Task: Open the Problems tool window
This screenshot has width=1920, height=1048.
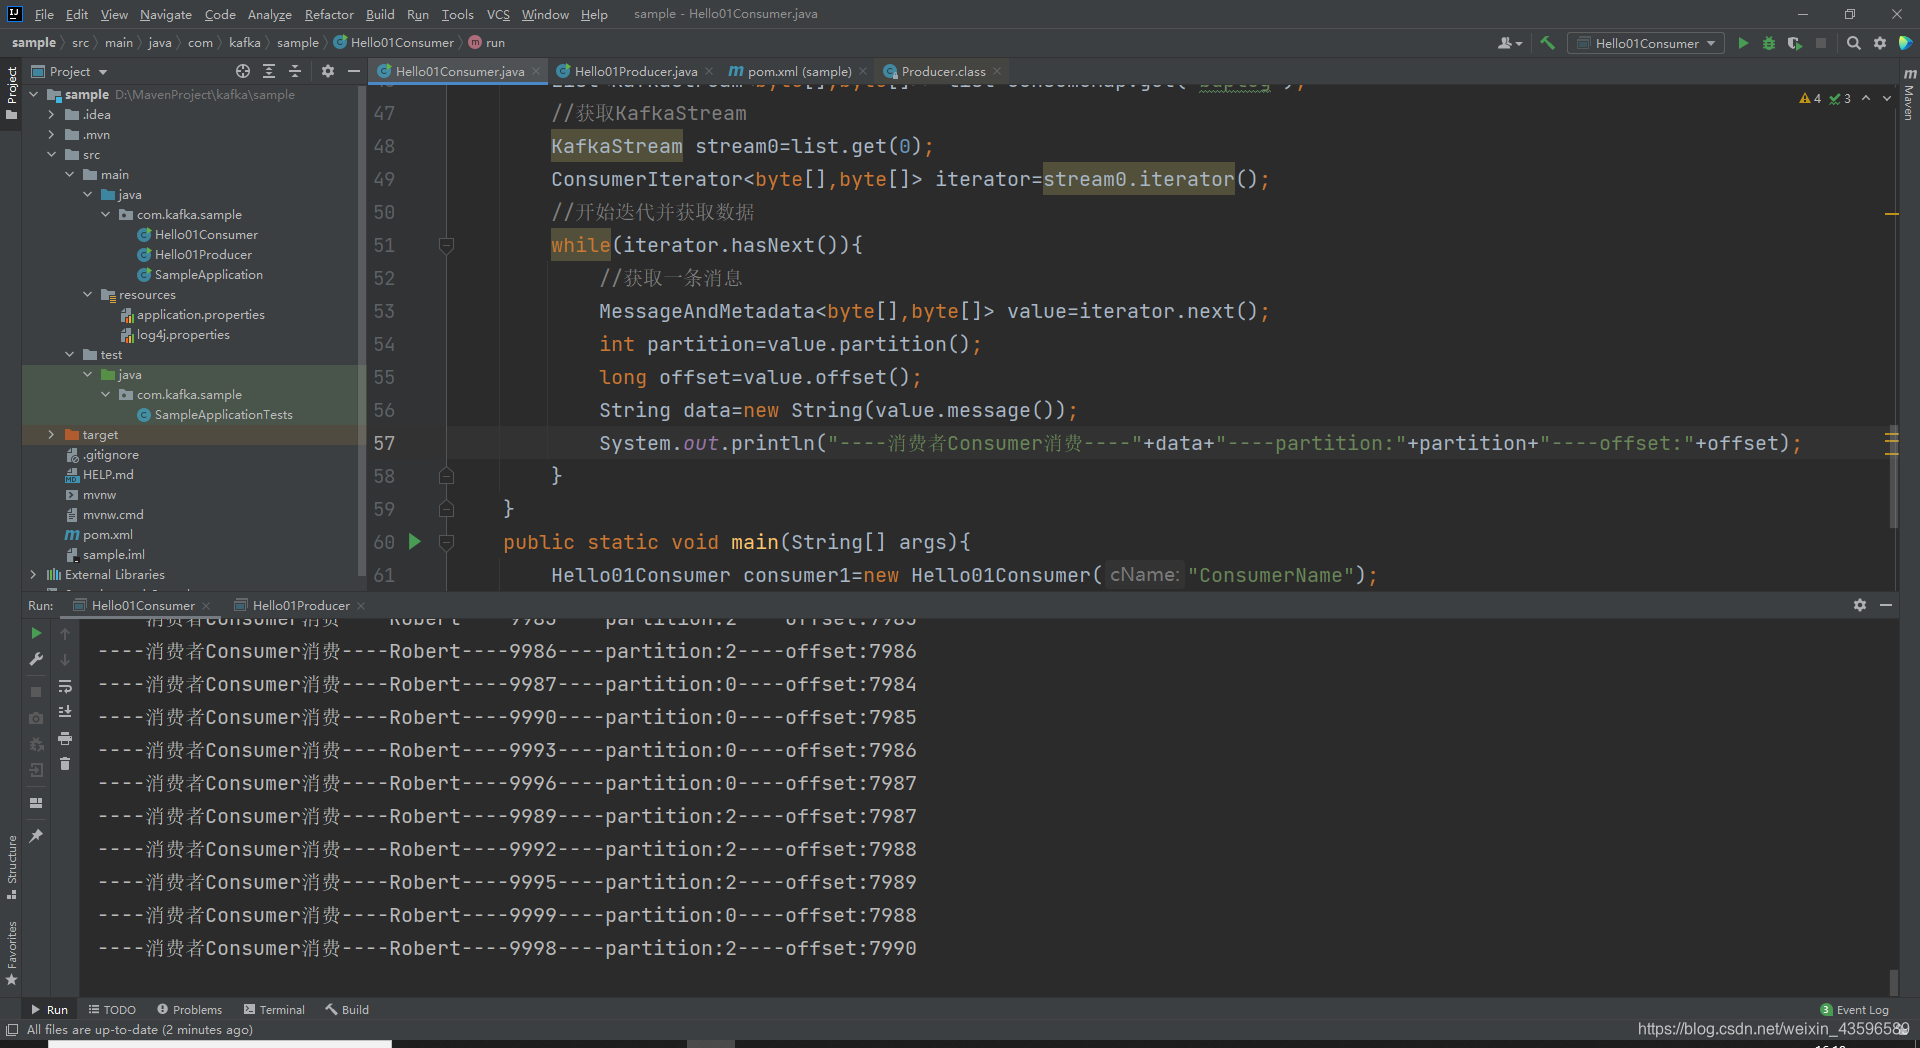Action: 190,1009
